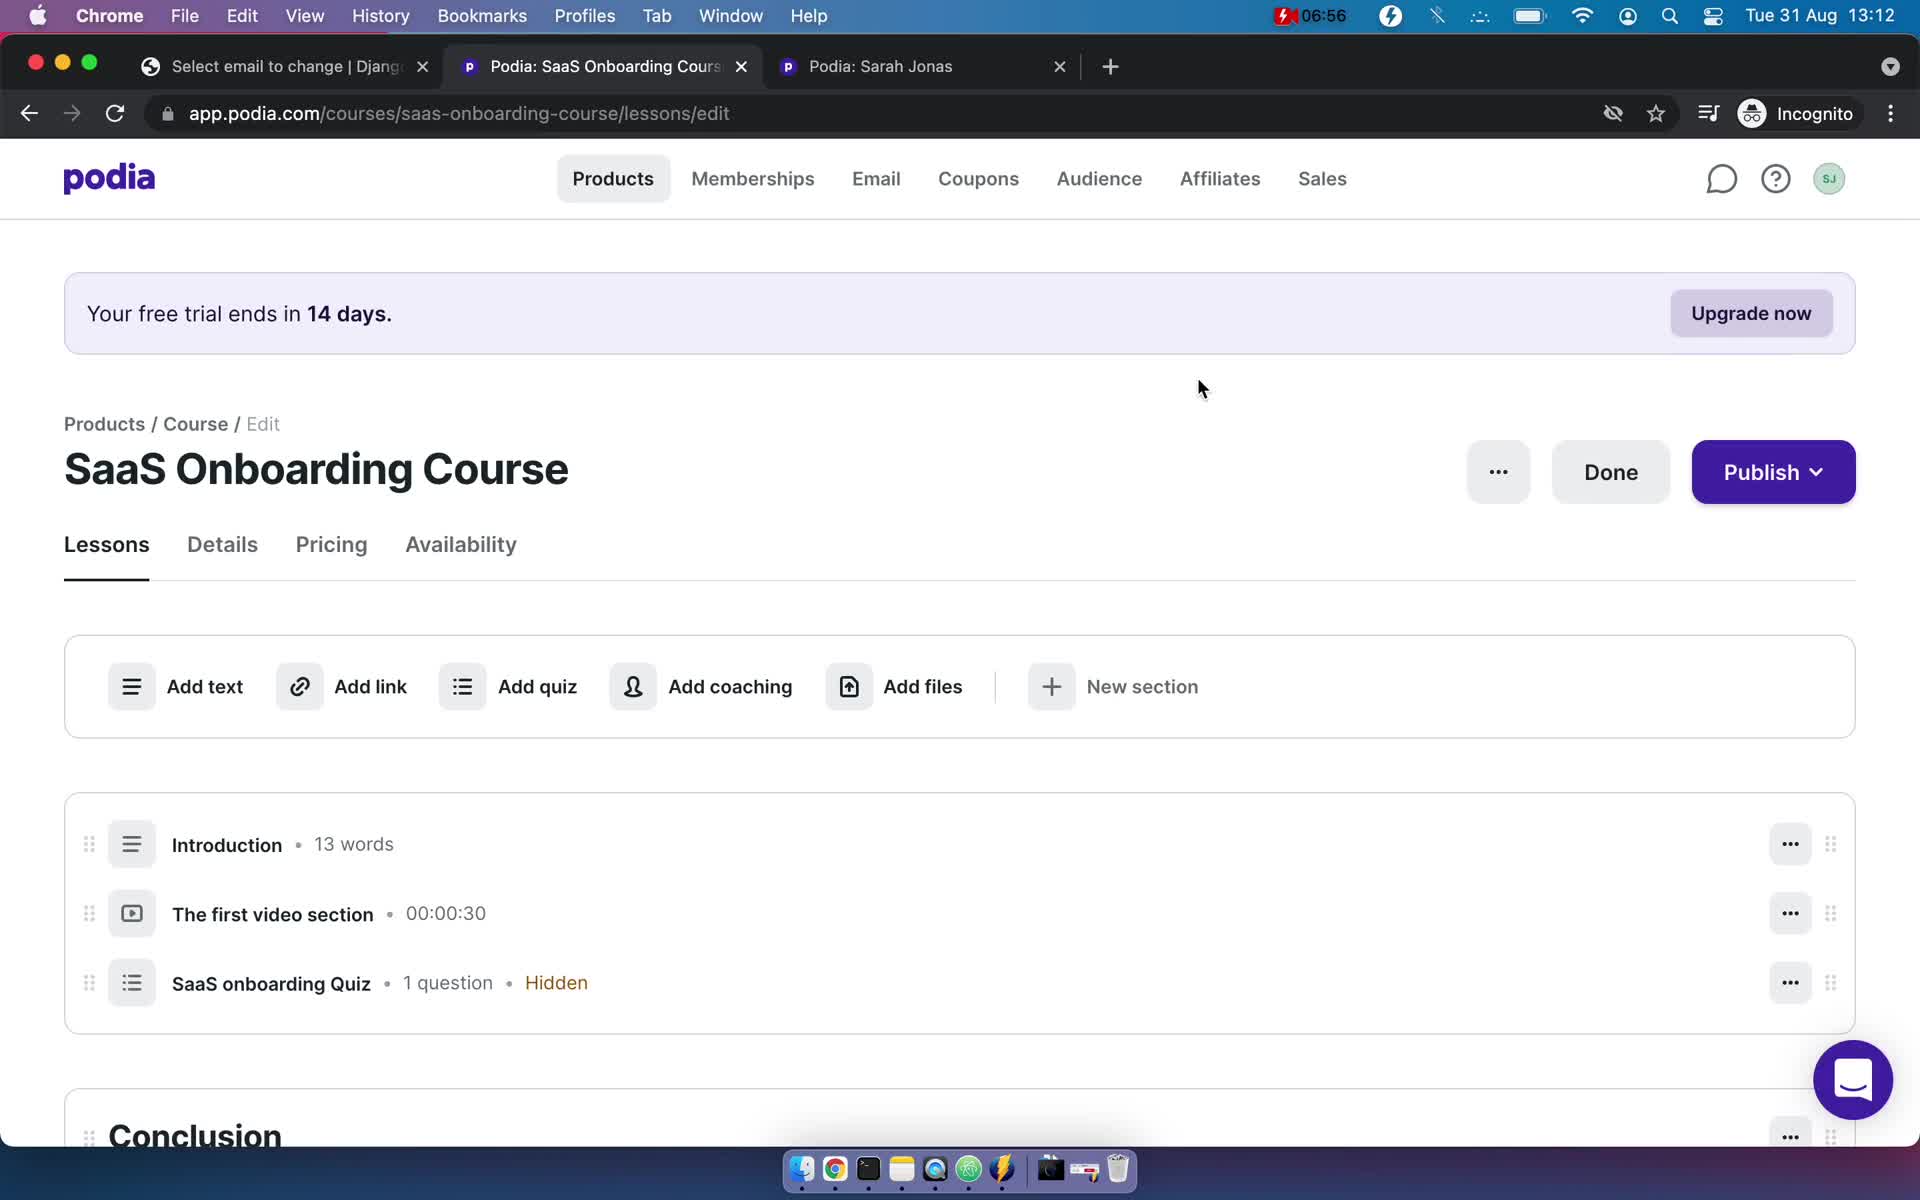Screen dimensions: 1920x1200
Task: Open the Availability tab
Action: click(x=460, y=543)
